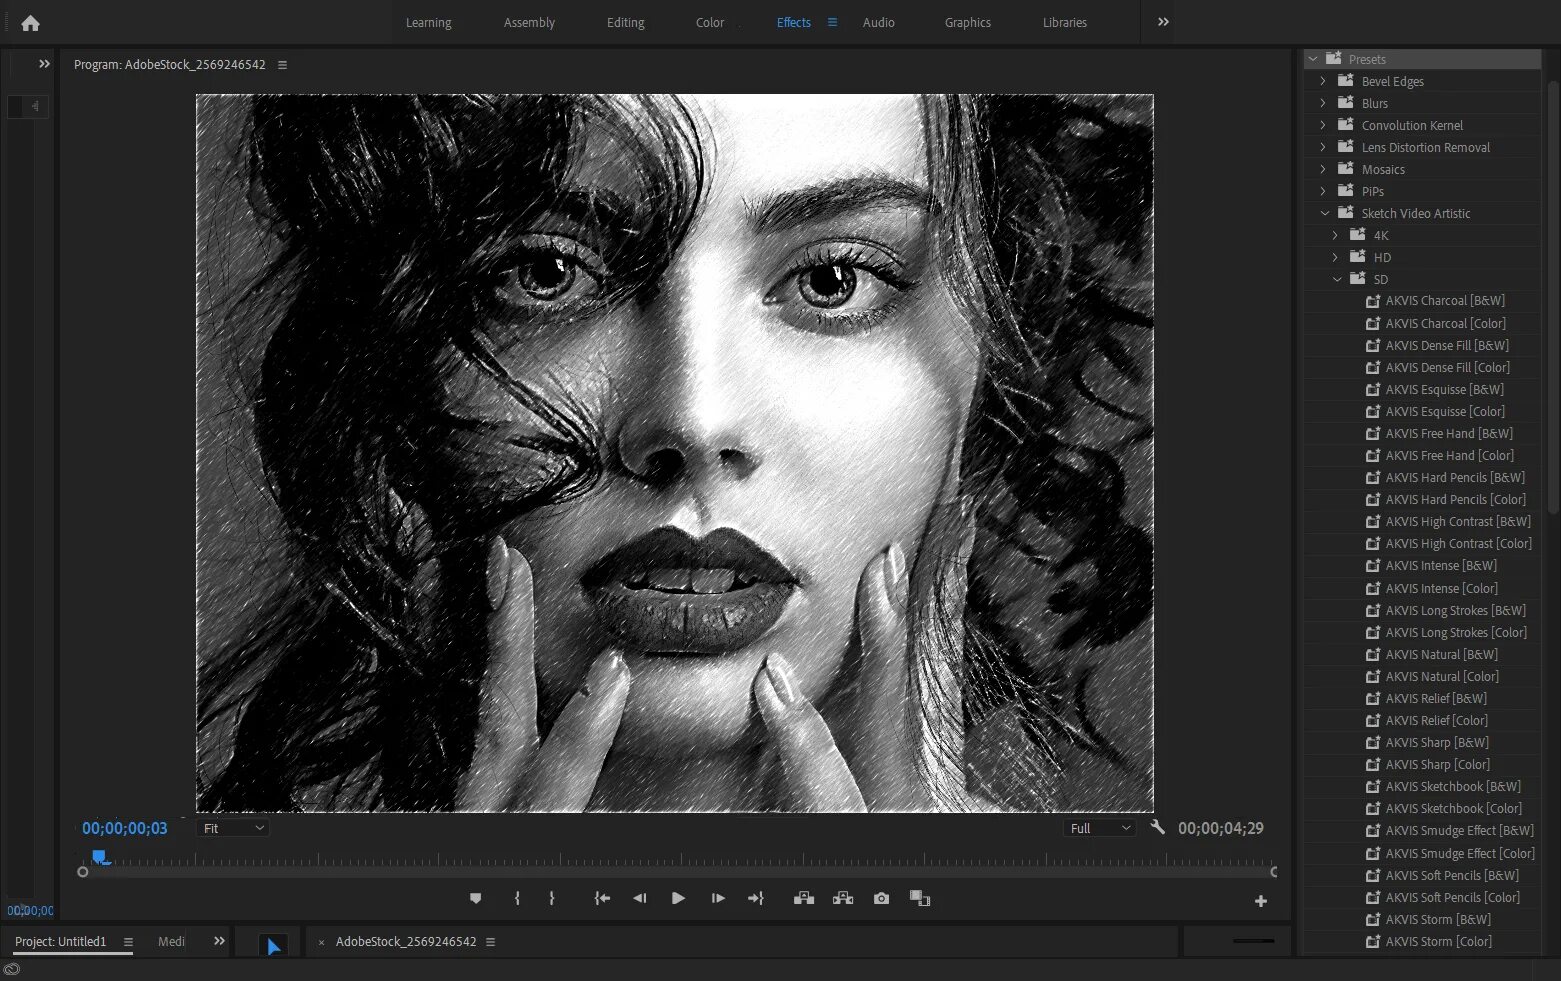The width and height of the screenshot is (1561, 981).
Task: Go to the Home screen icon
Action: [30, 23]
